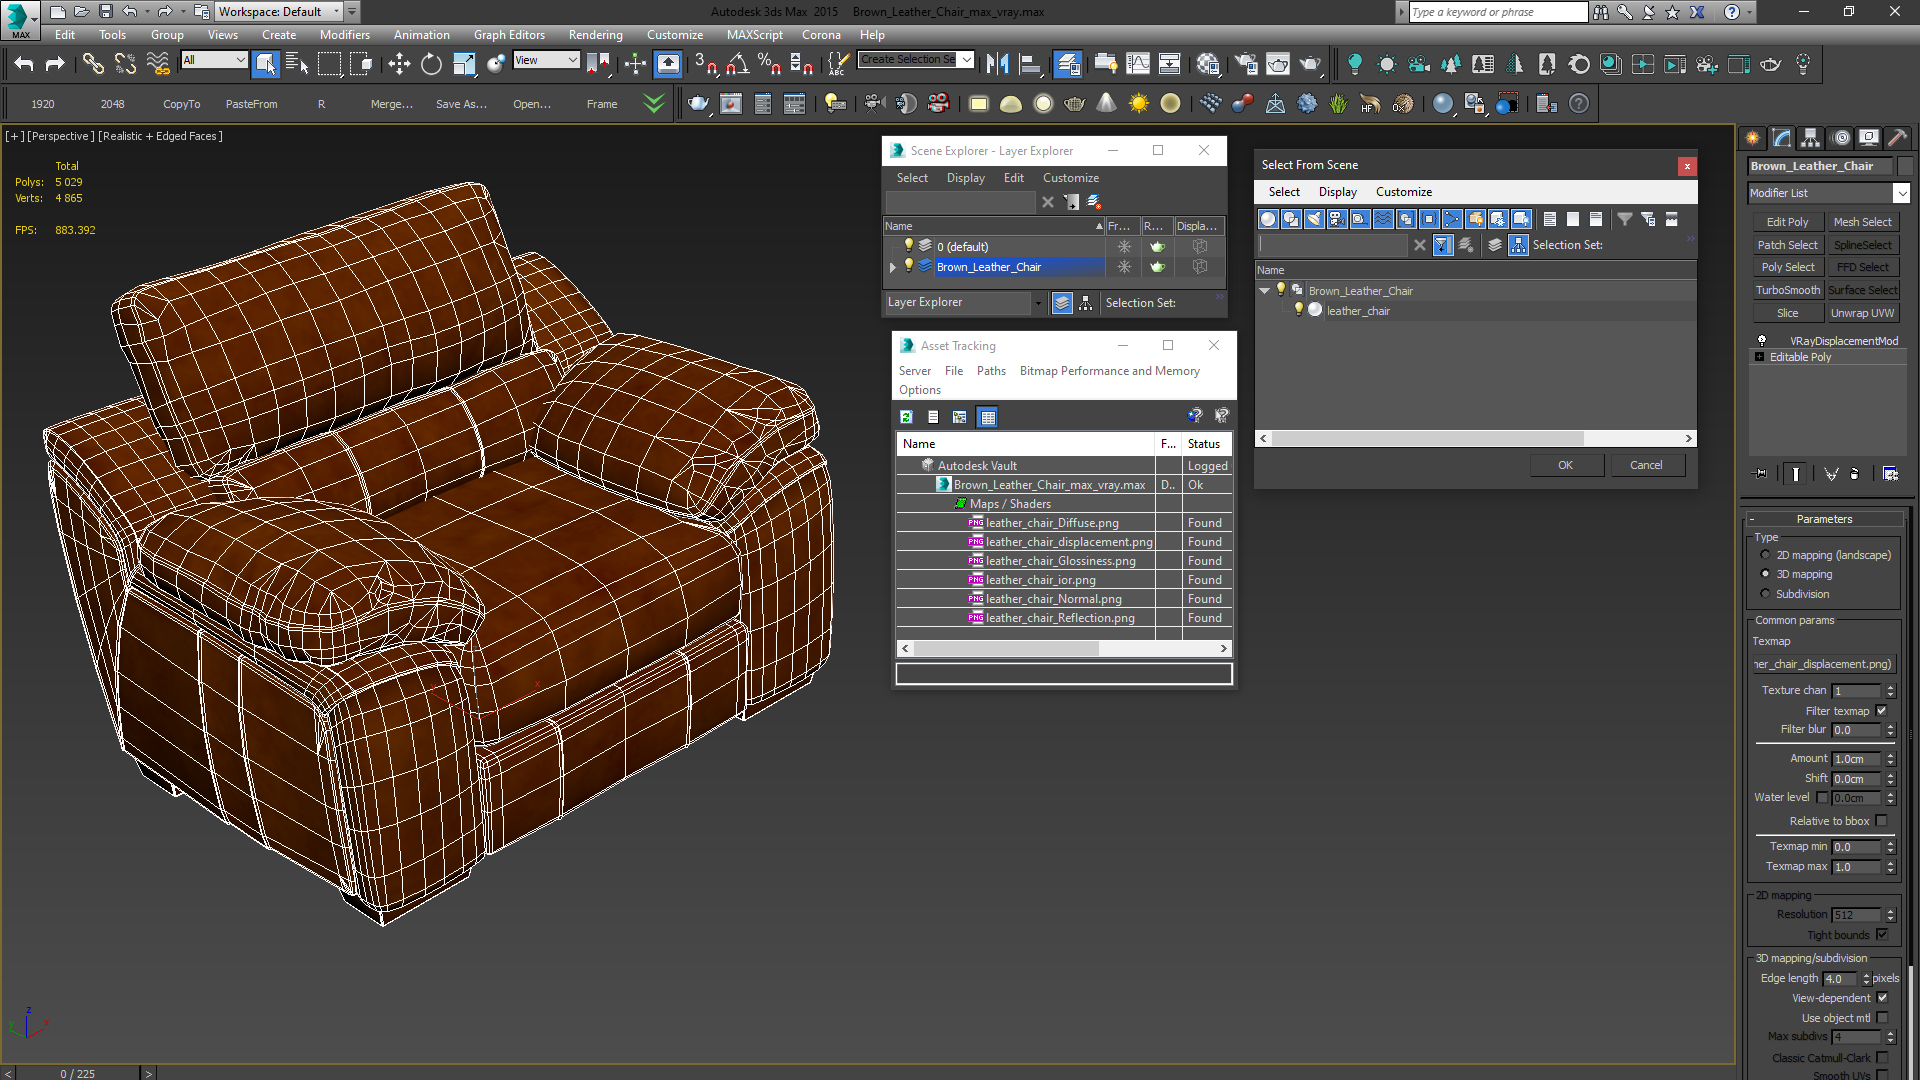Click OK in Select From Scene dialog
The width and height of the screenshot is (1920, 1080).
click(x=1565, y=465)
